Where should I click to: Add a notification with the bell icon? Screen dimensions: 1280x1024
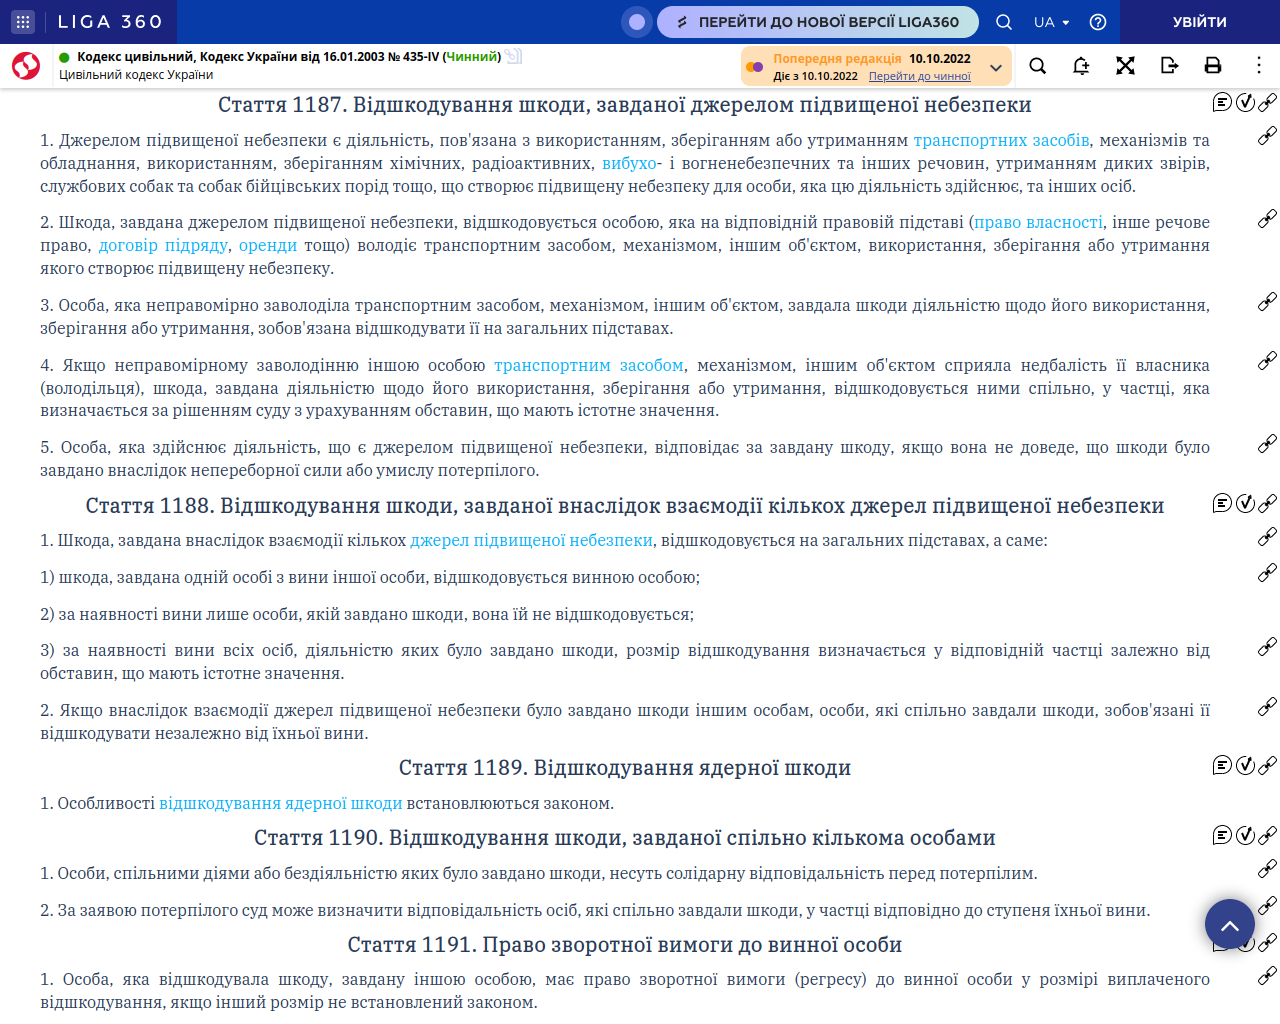click(x=1081, y=66)
